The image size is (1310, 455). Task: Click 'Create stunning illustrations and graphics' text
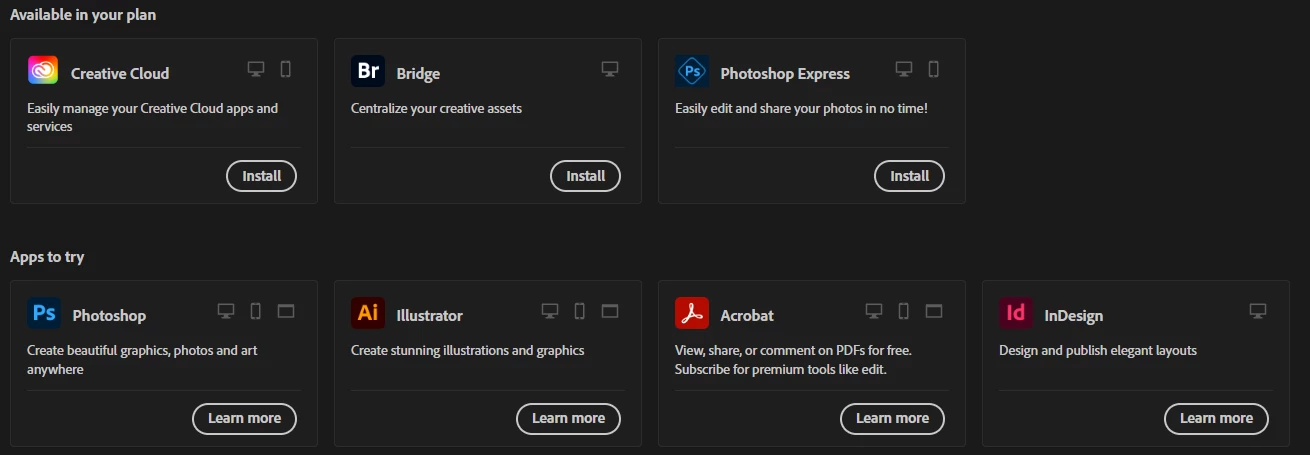click(x=467, y=350)
